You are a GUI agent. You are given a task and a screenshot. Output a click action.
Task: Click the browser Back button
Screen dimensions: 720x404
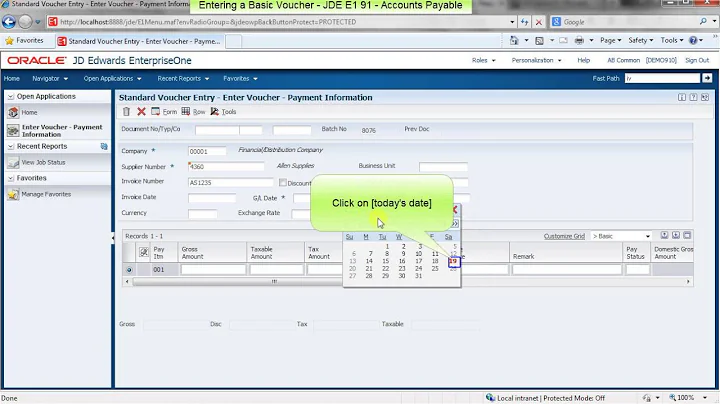(9, 22)
